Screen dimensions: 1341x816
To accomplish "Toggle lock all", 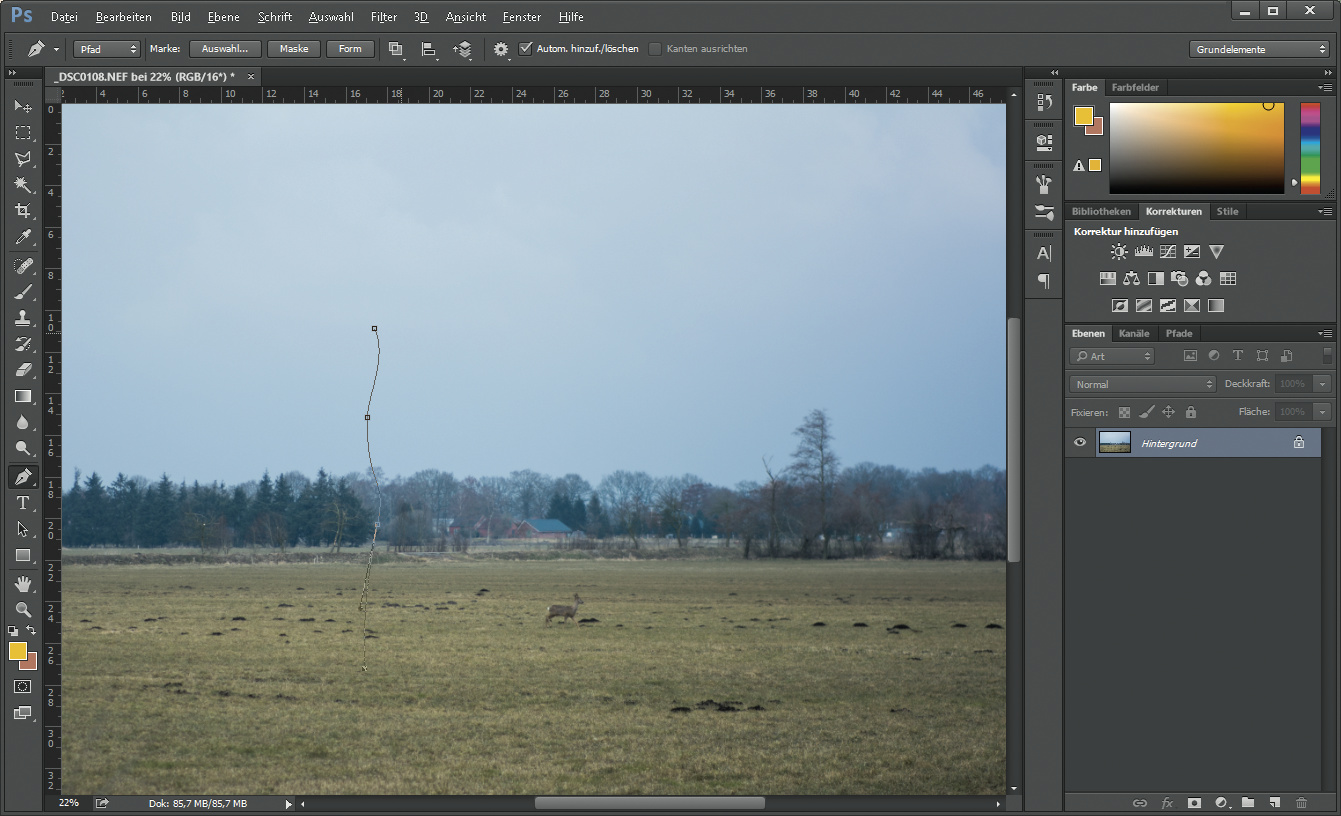I will tap(1190, 412).
